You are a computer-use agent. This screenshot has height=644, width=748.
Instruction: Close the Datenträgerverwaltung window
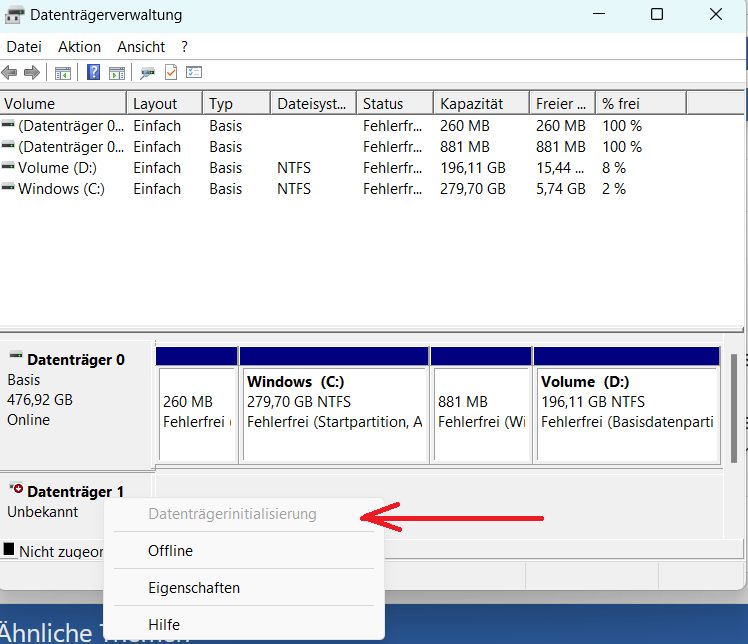[x=716, y=14]
